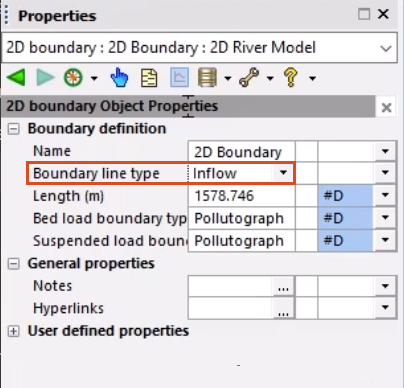Viewport: 404px width, 388px height.
Task: Click the ellipsis button for Hyperlinks
Action: [283, 308]
